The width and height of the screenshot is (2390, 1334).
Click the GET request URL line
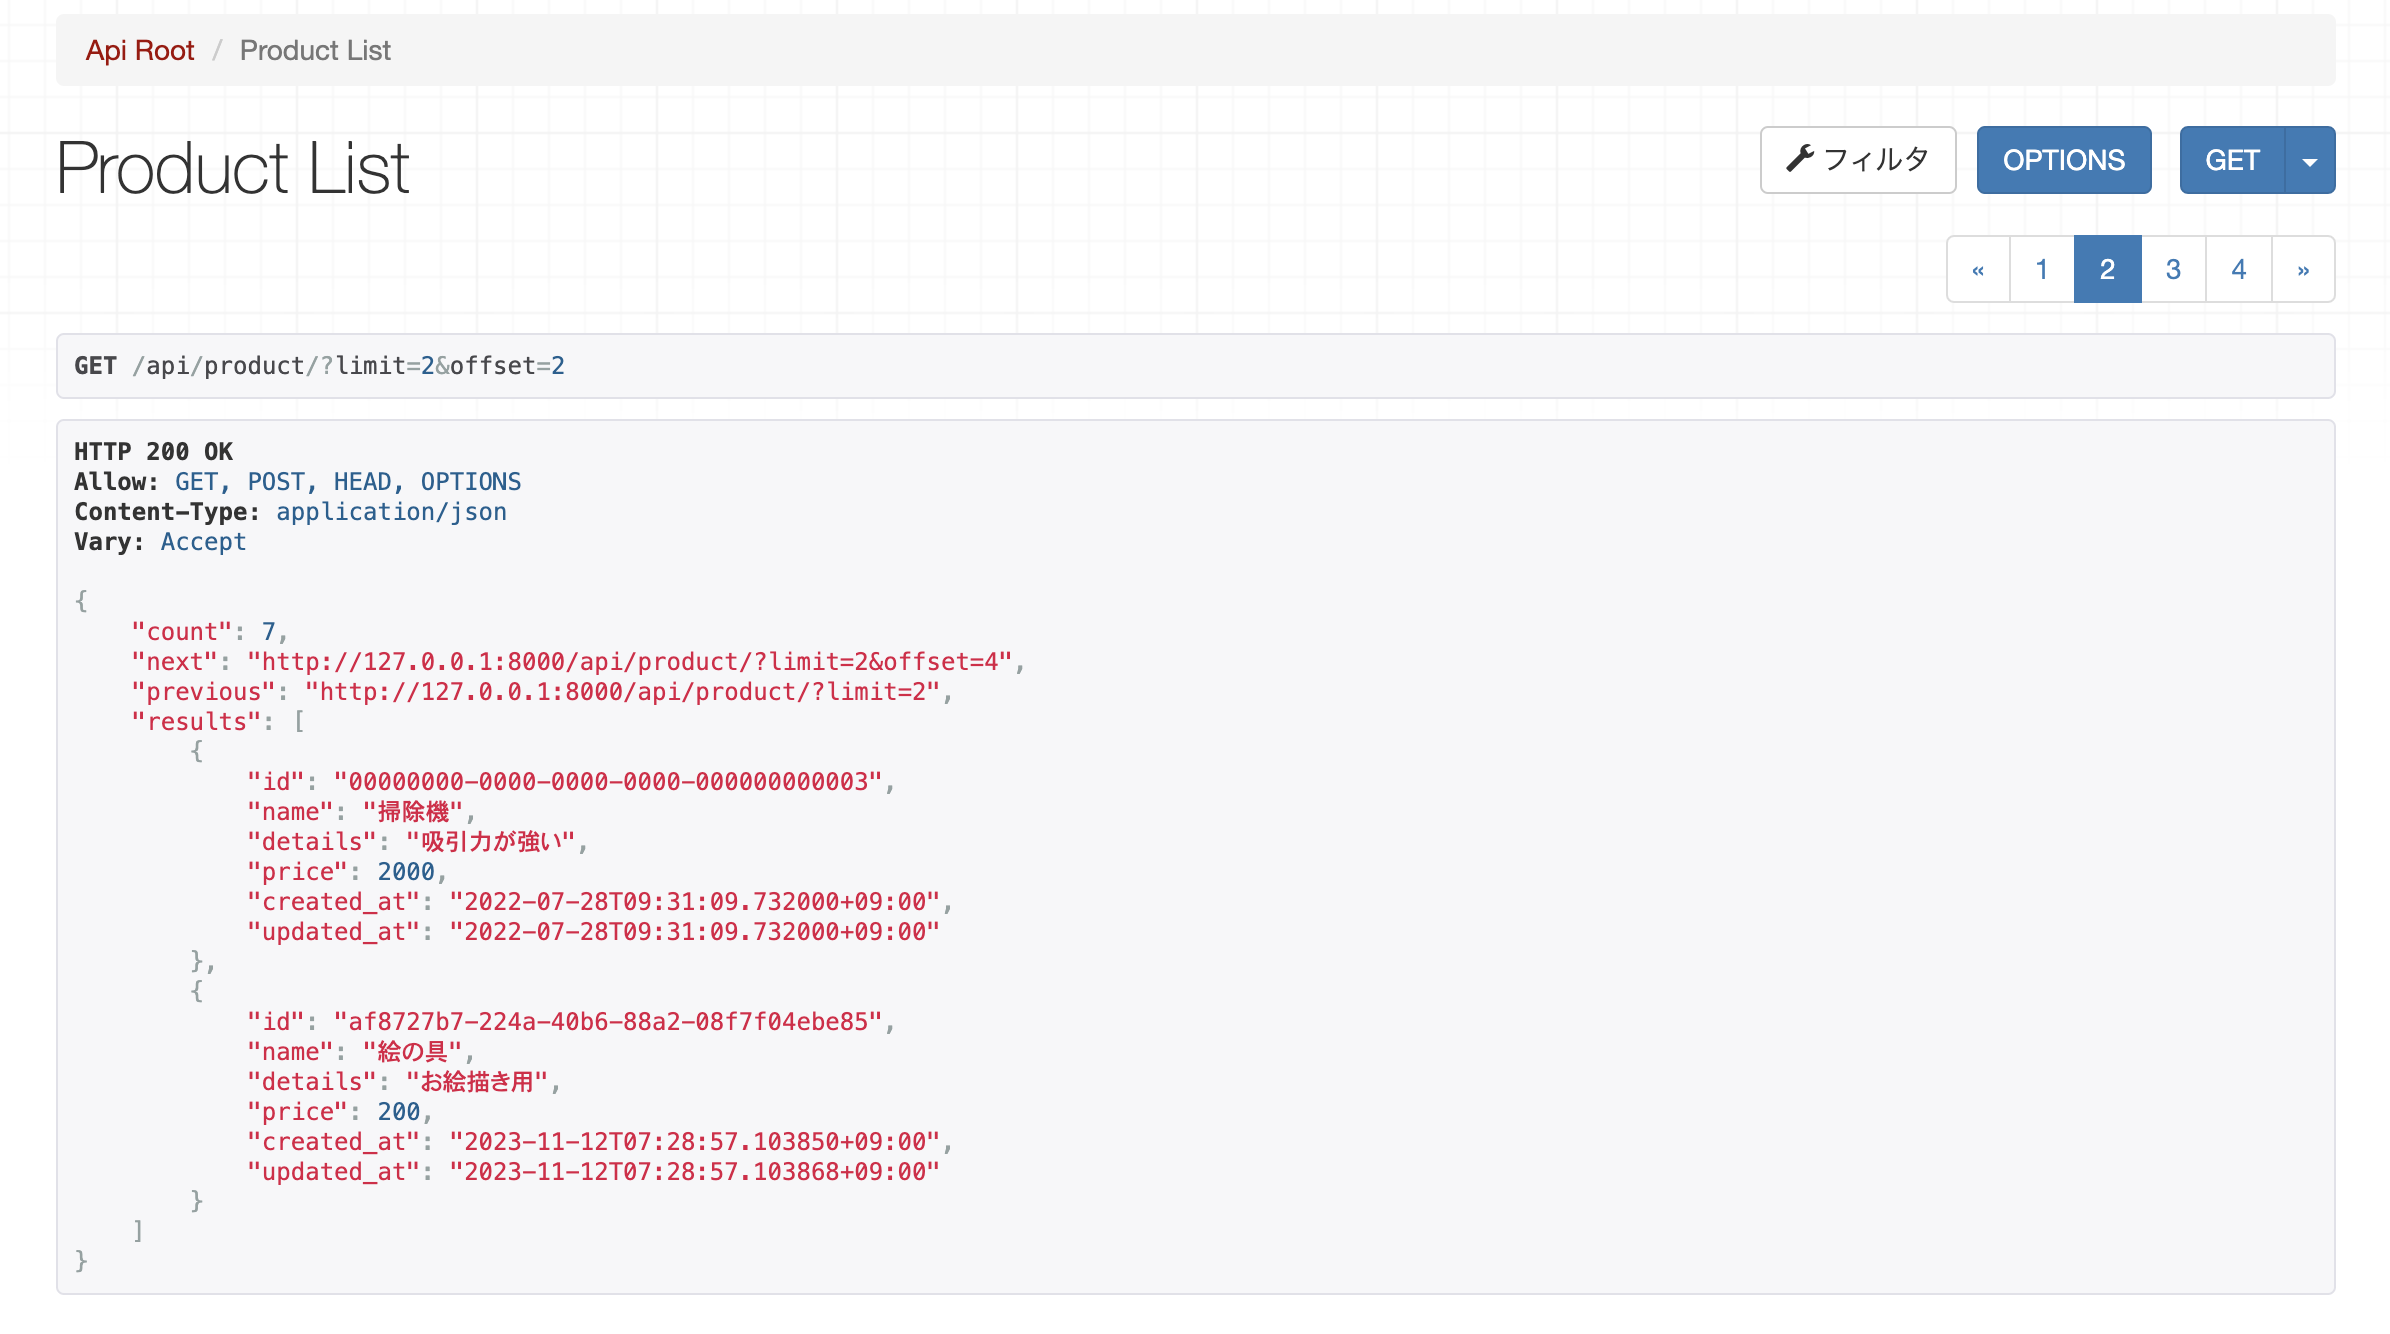(320, 366)
